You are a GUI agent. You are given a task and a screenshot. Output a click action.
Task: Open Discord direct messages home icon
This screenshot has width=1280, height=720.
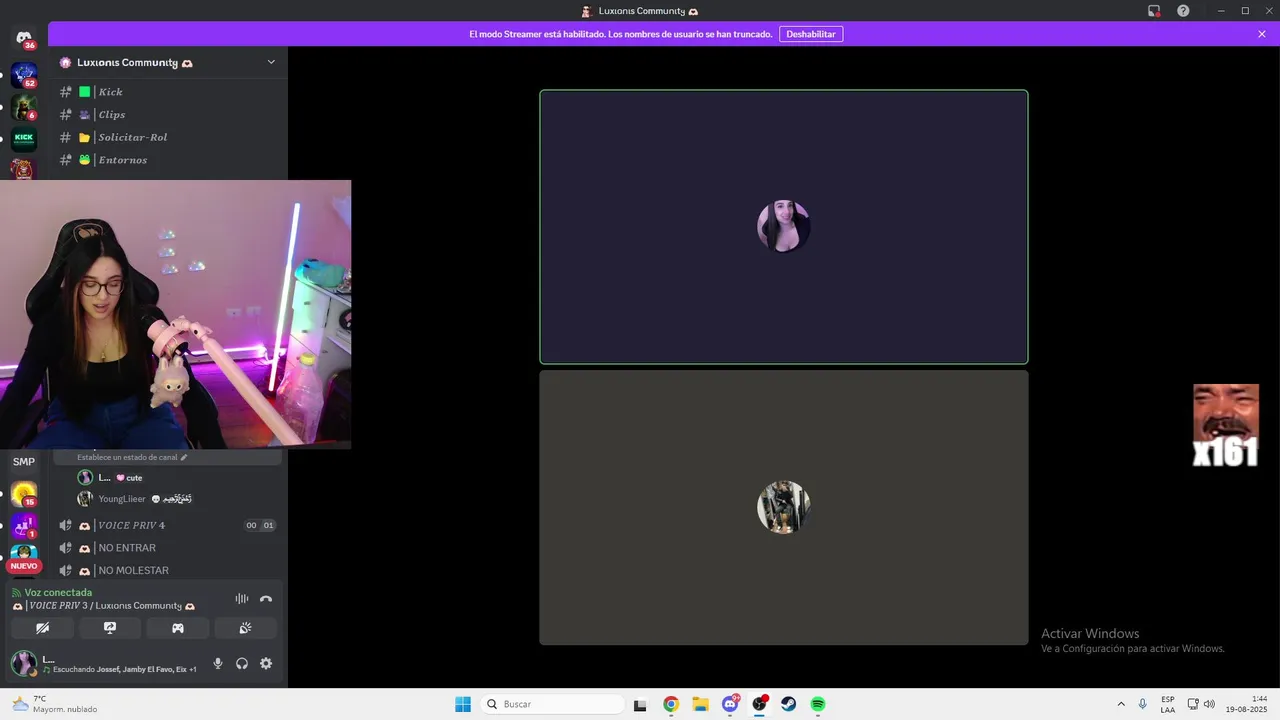click(x=24, y=39)
